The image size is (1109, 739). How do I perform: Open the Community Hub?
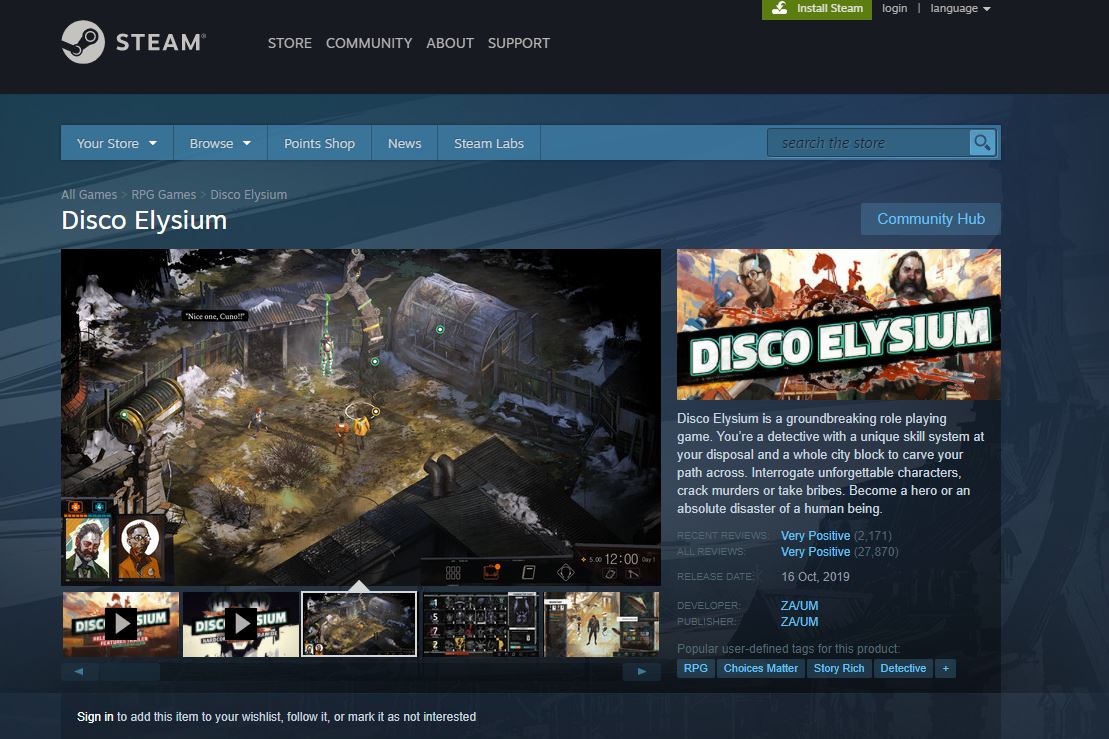click(x=930, y=218)
